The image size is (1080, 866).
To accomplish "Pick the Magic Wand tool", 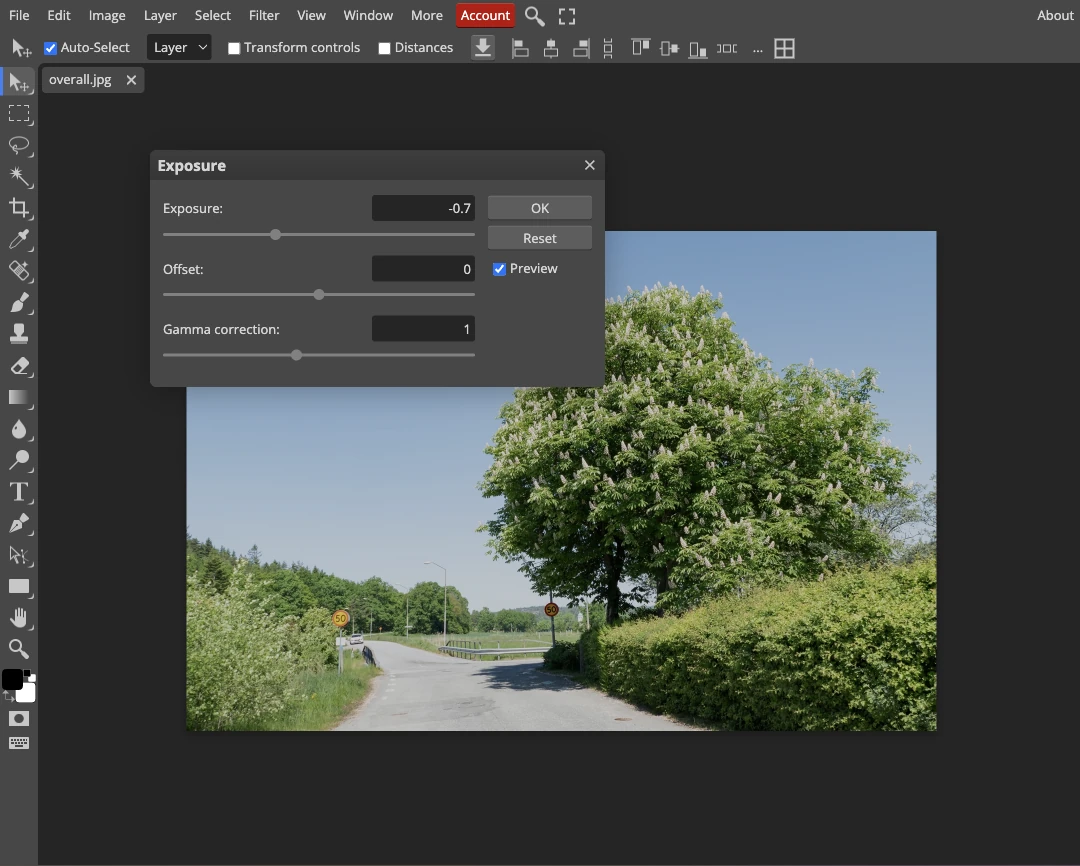I will click(19, 176).
